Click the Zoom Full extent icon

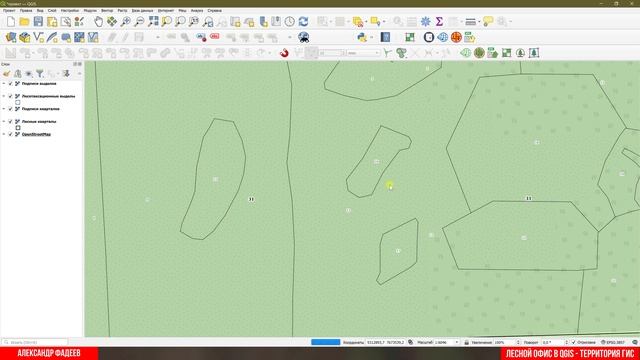coord(153,22)
